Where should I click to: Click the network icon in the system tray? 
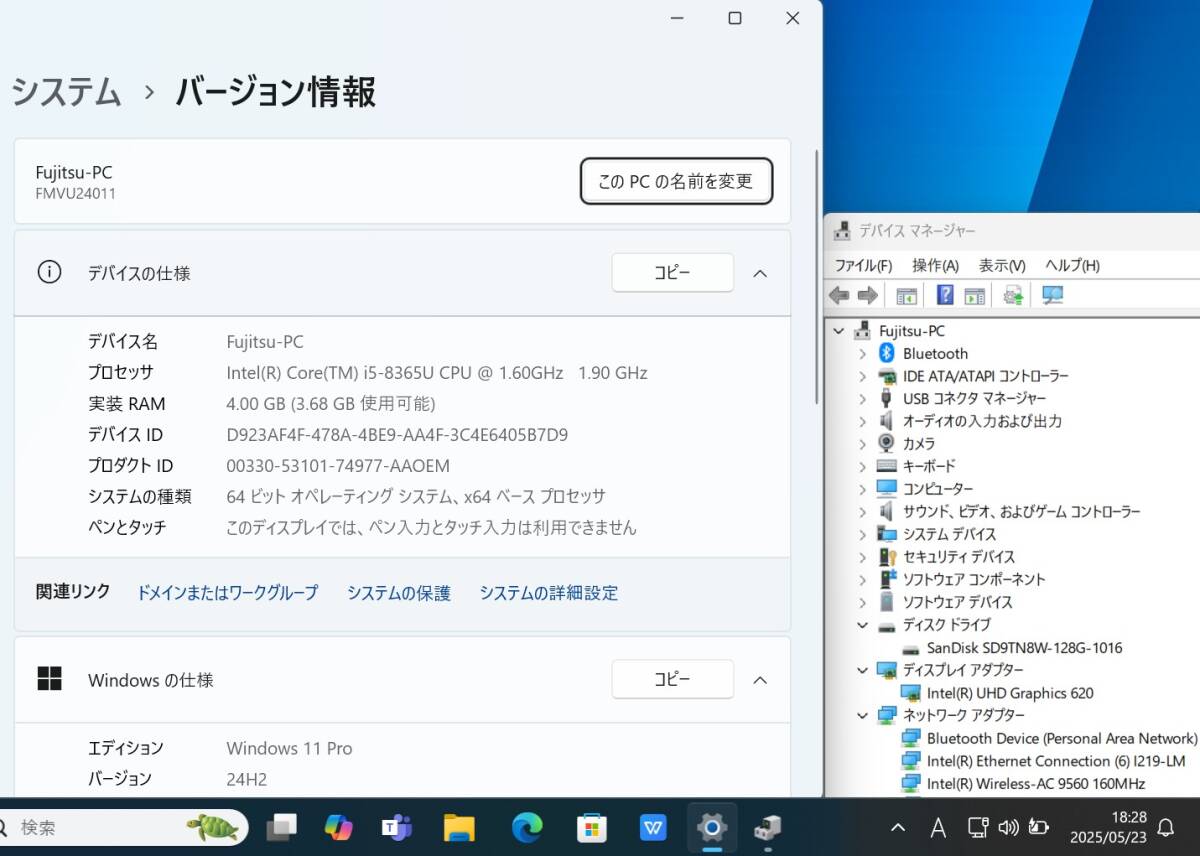pos(978,827)
